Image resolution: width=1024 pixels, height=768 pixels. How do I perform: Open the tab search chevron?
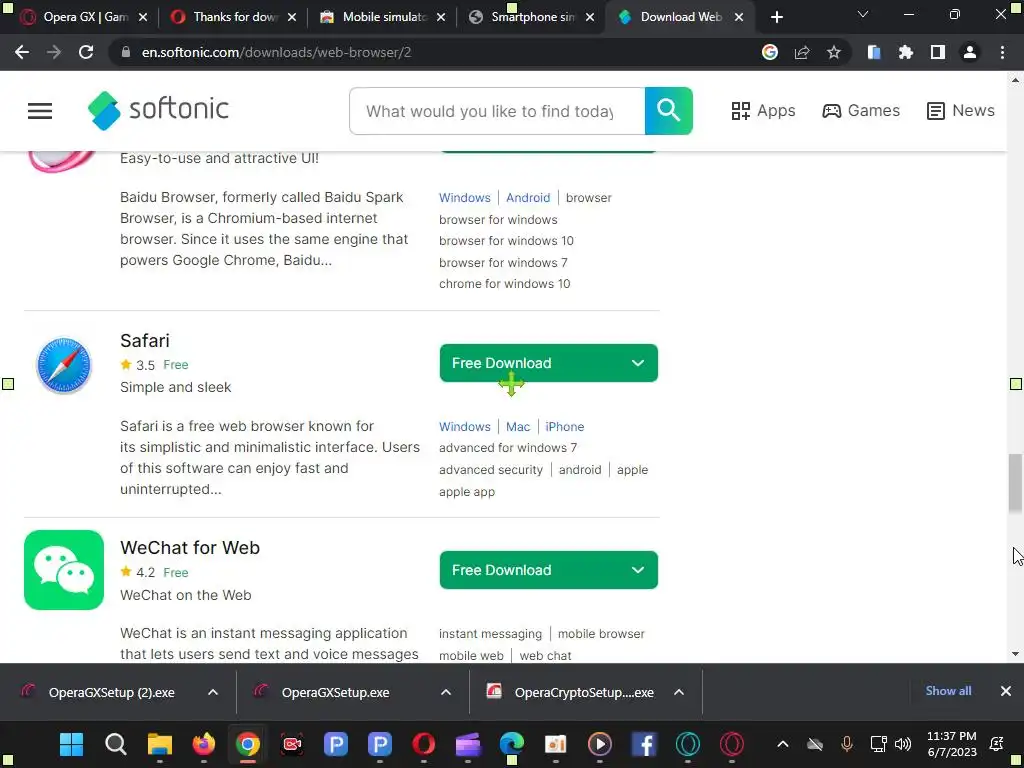tap(863, 14)
